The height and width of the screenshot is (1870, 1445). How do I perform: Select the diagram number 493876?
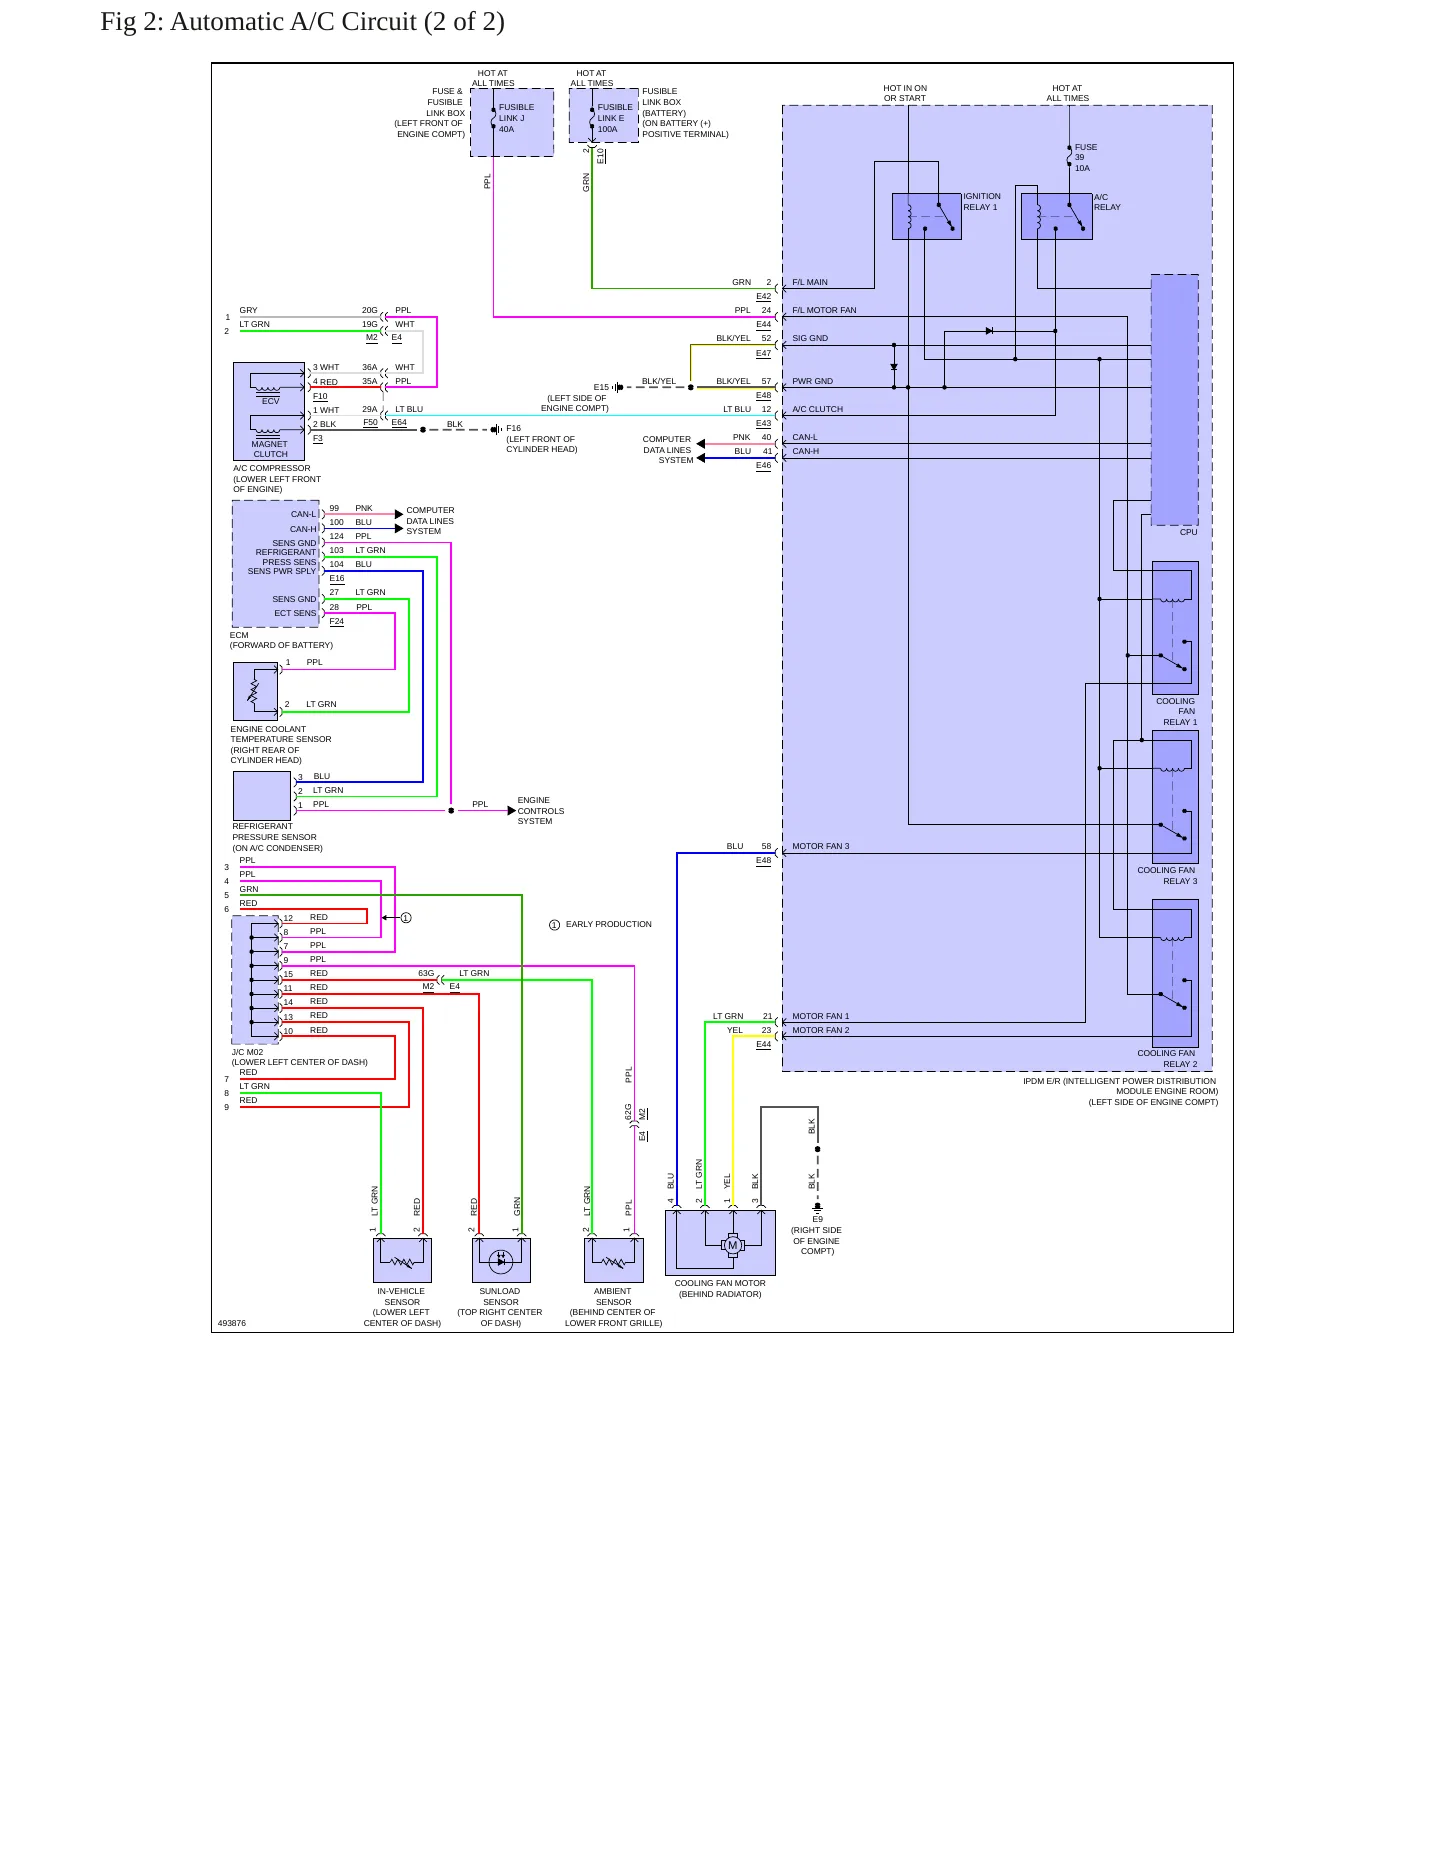coord(232,1323)
